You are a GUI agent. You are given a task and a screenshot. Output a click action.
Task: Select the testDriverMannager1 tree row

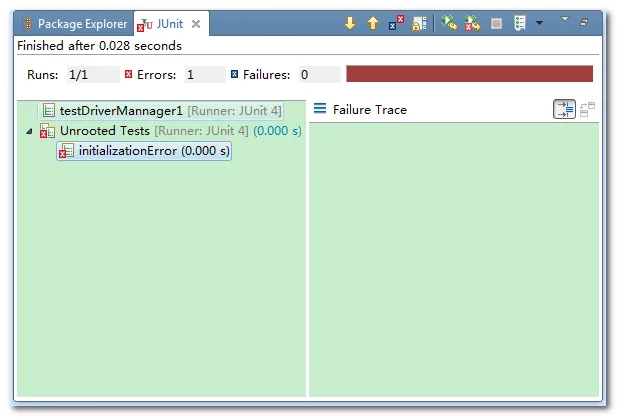tap(161, 111)
